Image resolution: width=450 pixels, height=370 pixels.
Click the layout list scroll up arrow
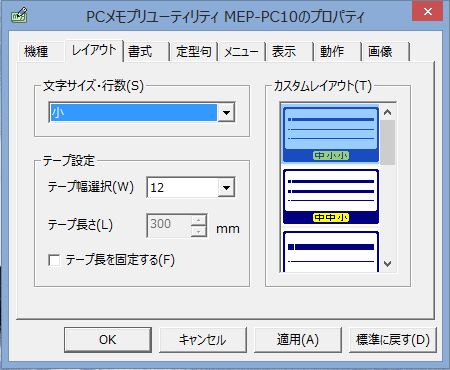tap(387, 112)
